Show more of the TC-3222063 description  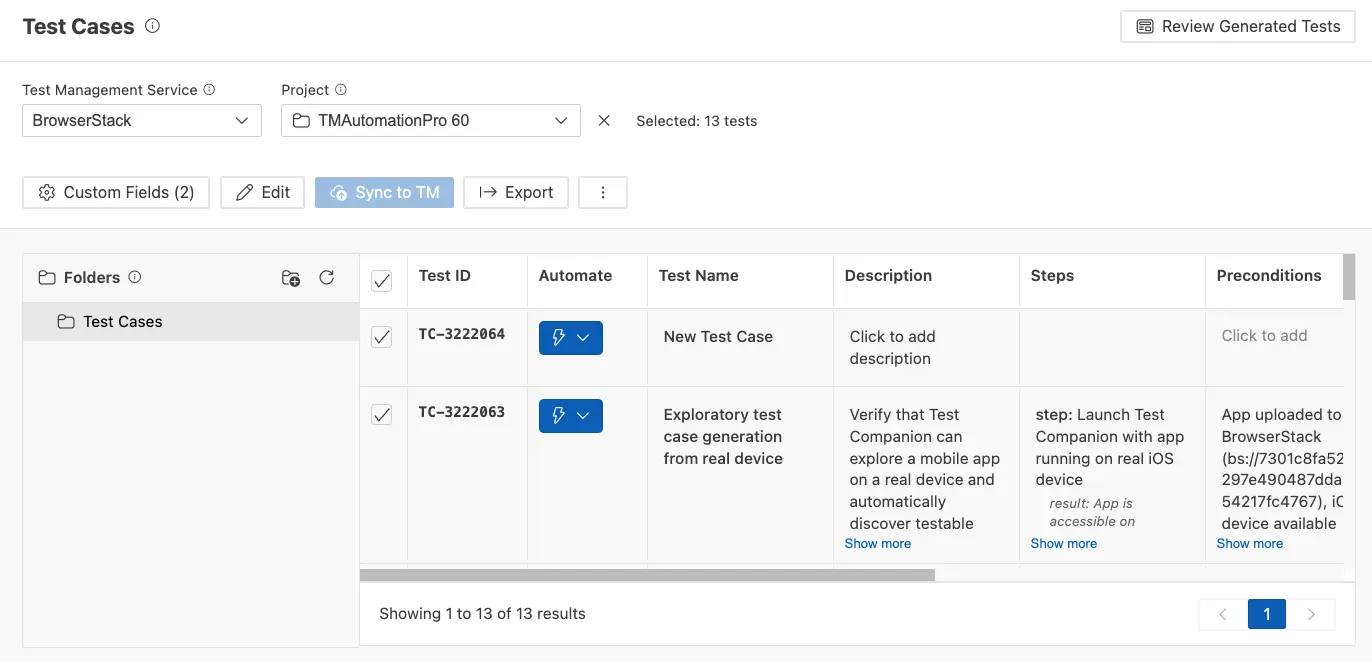(877, 543)
